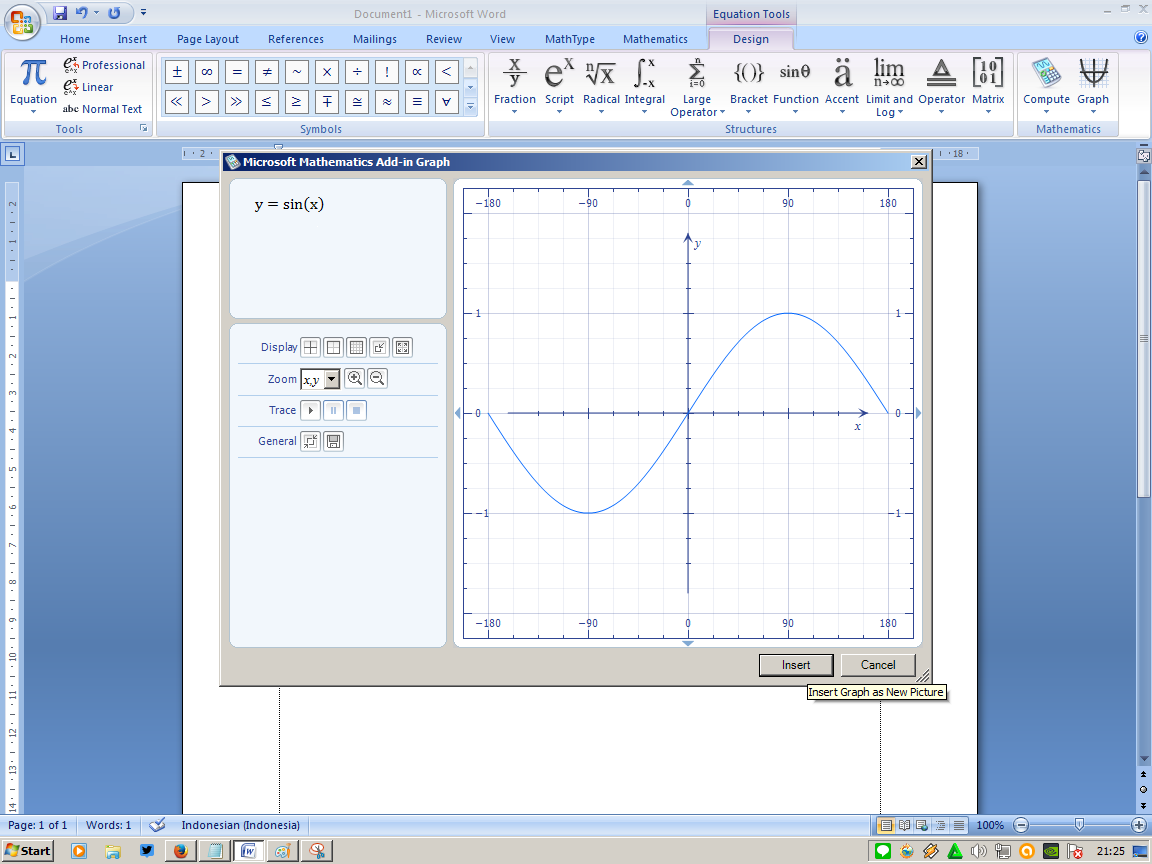Click the y = sin(x) equation text
Screen dimensions: 1152x864
coord(289,204)
